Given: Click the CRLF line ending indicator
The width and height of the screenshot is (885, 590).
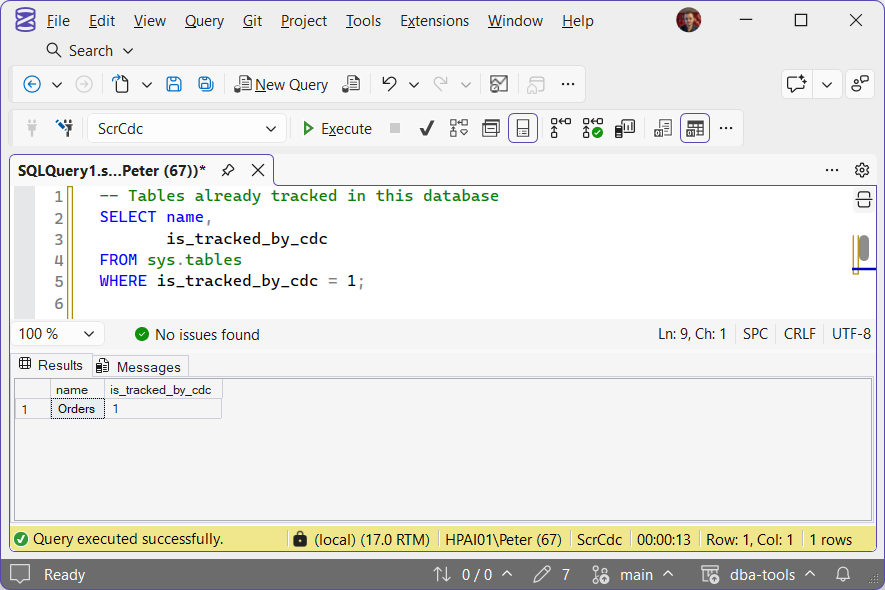Looking at the screenshot, I should pos(799,334).
